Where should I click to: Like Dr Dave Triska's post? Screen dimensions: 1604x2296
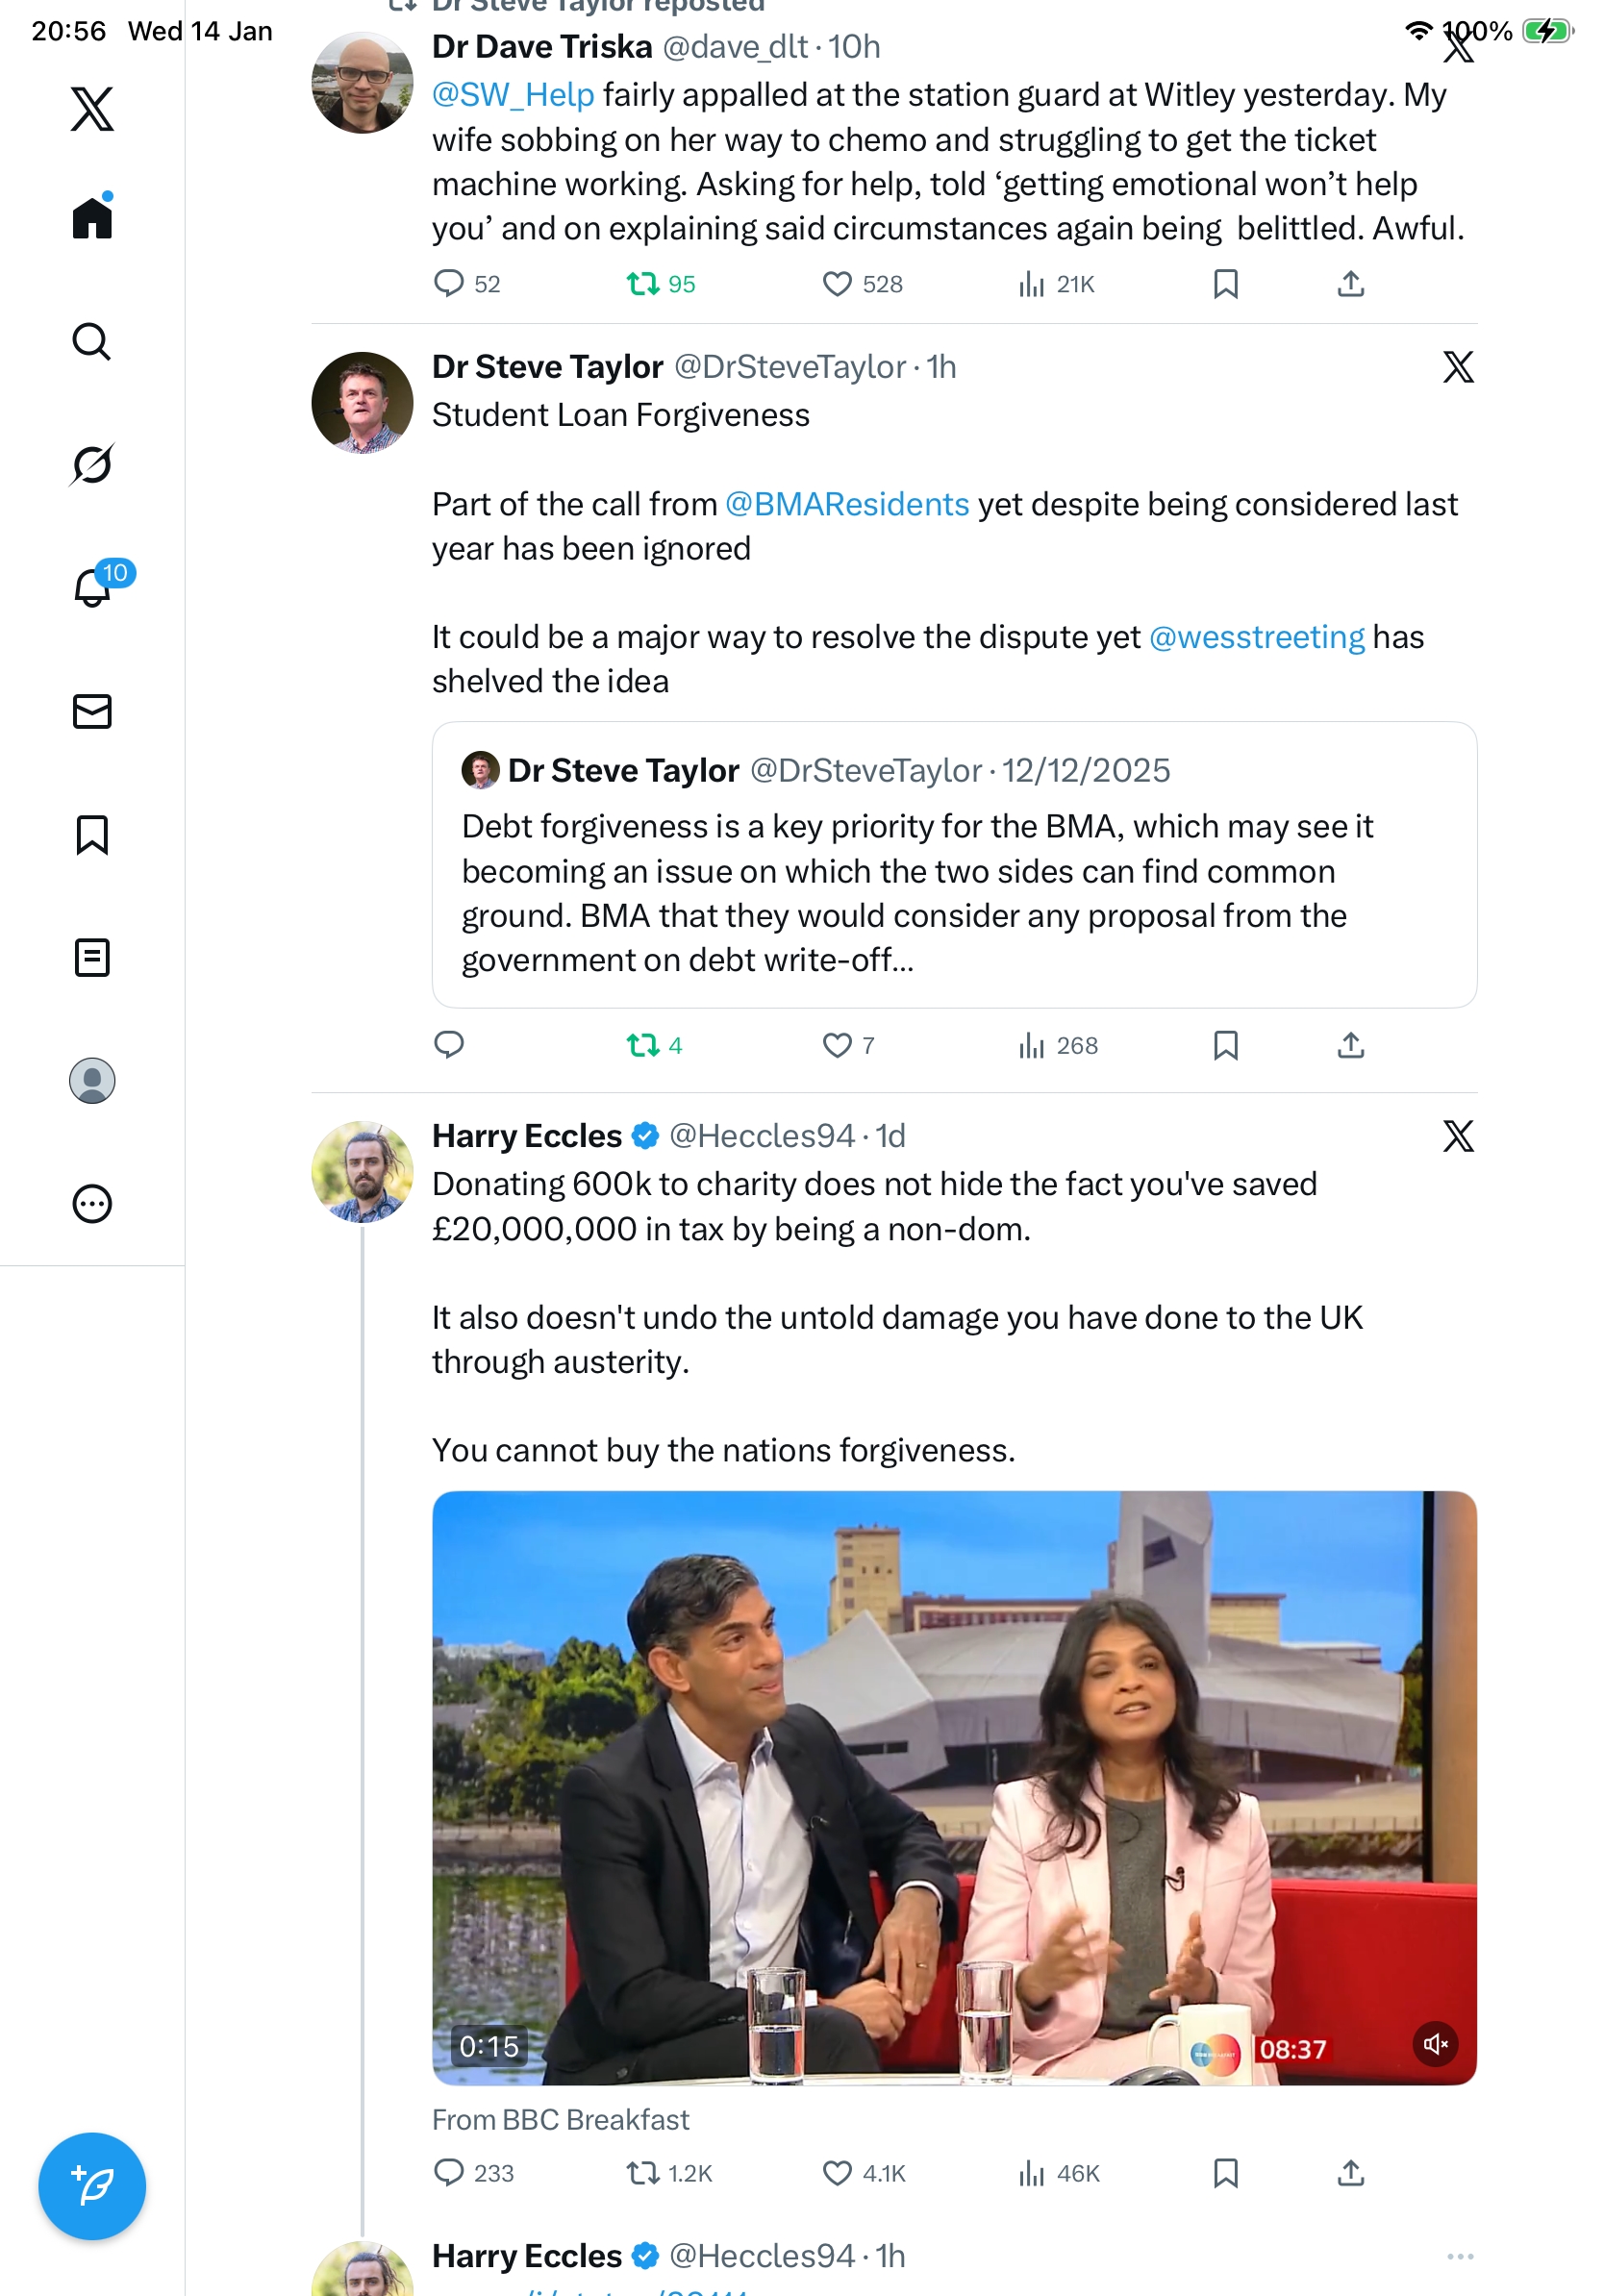(836, 285)
